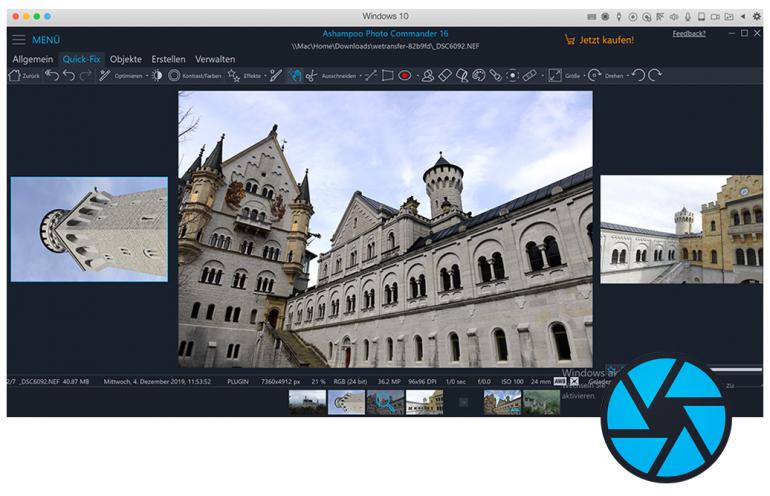This screenshot has height=496, width=770.
Task: Expand the Drehen dropdown arrow
Action: click(x=628, y=76)
